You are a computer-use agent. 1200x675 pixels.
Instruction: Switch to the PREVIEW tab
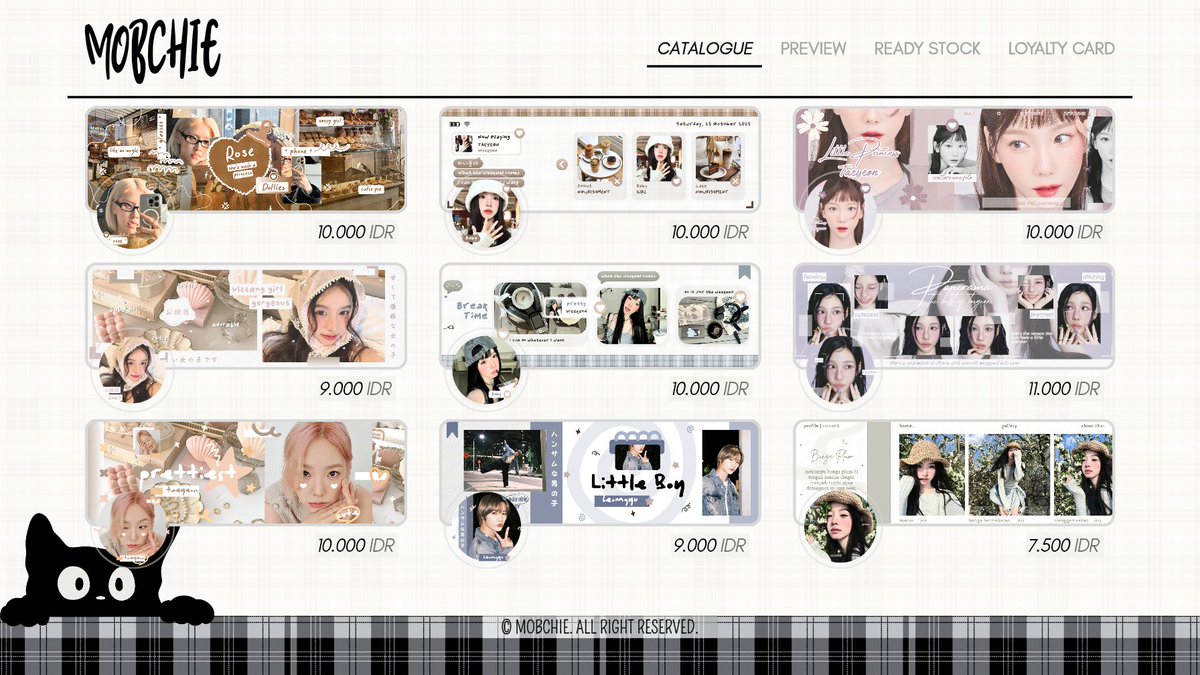click(x=813, y=47)
